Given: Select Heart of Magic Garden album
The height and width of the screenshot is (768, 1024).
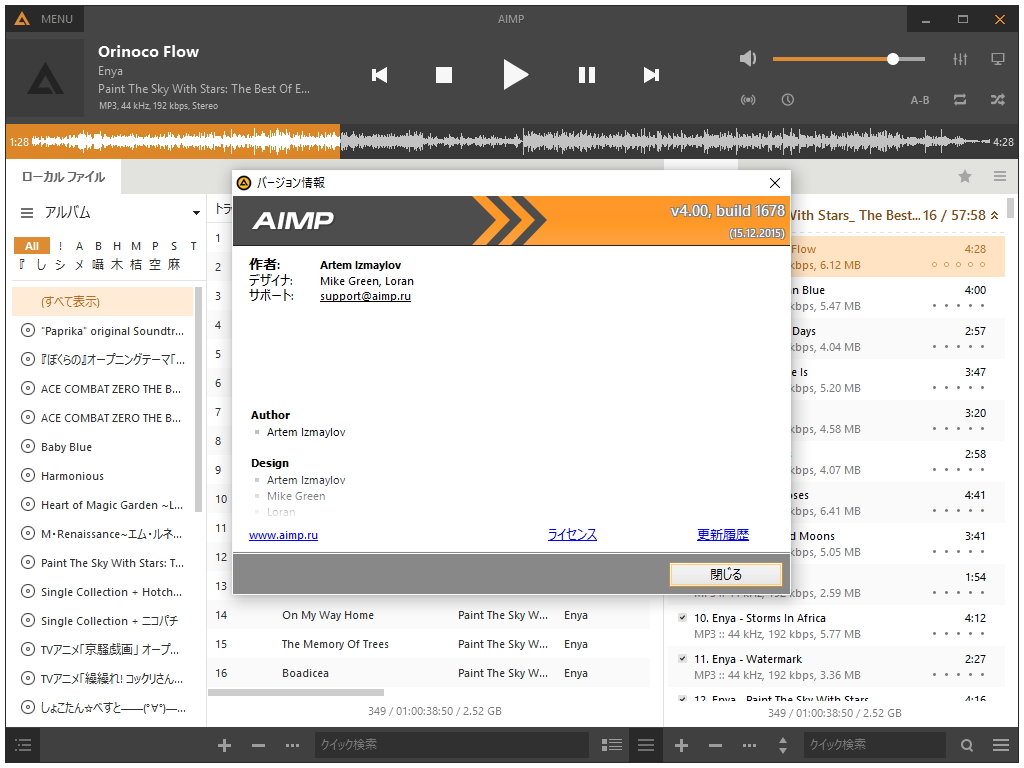Looking at the screenshot, I should [103, 505].
